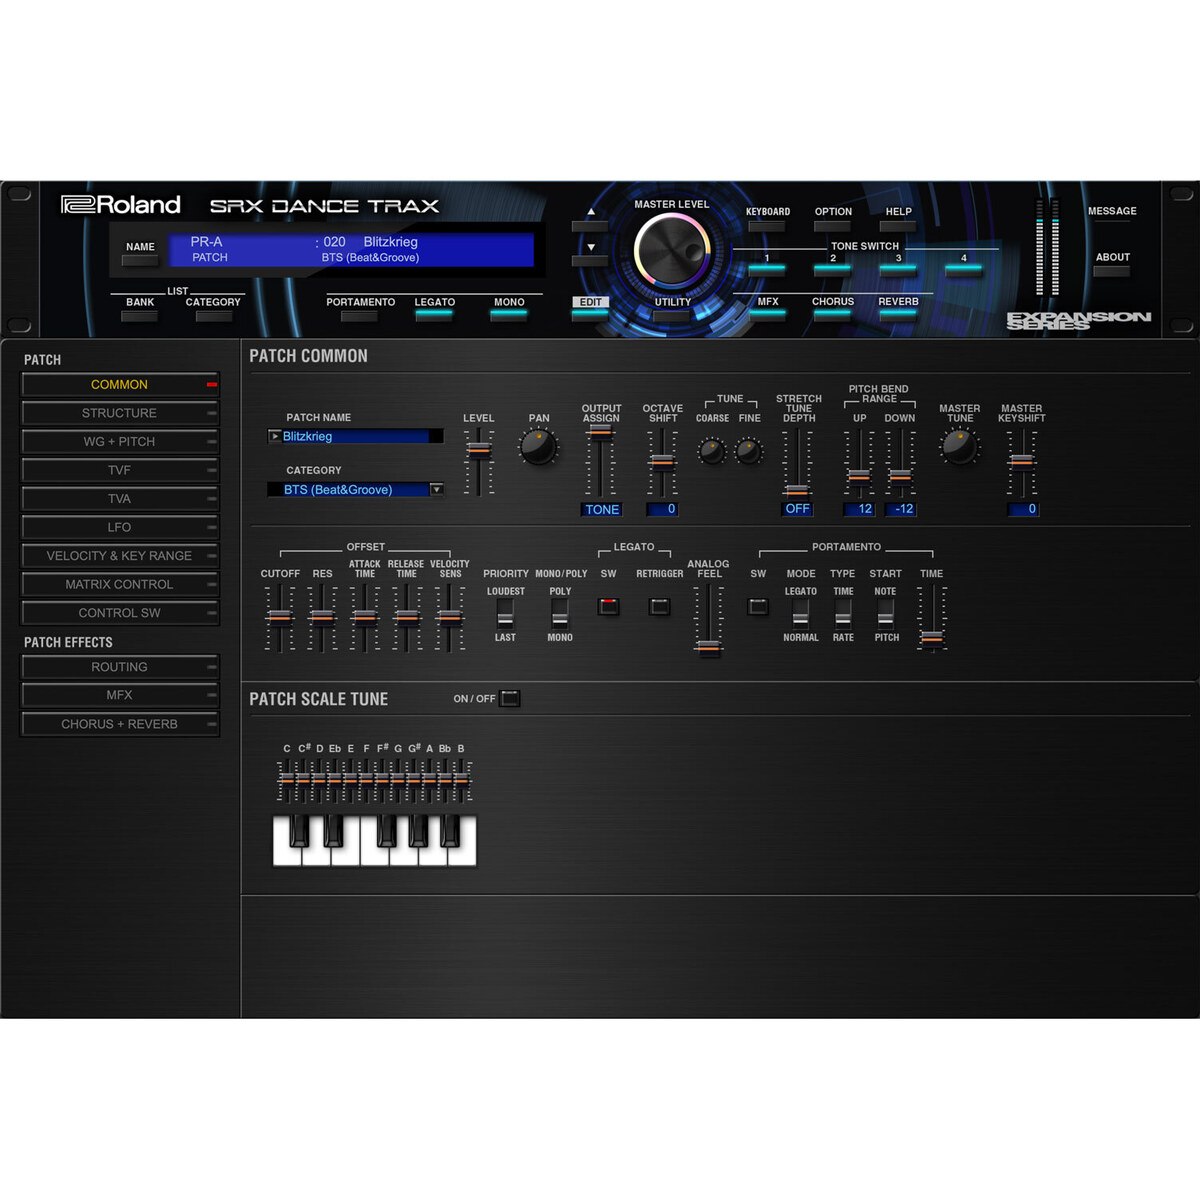This screenshot has height=1200, width=1200.
Task: Click the OPTION button
Action: [832, 225]
